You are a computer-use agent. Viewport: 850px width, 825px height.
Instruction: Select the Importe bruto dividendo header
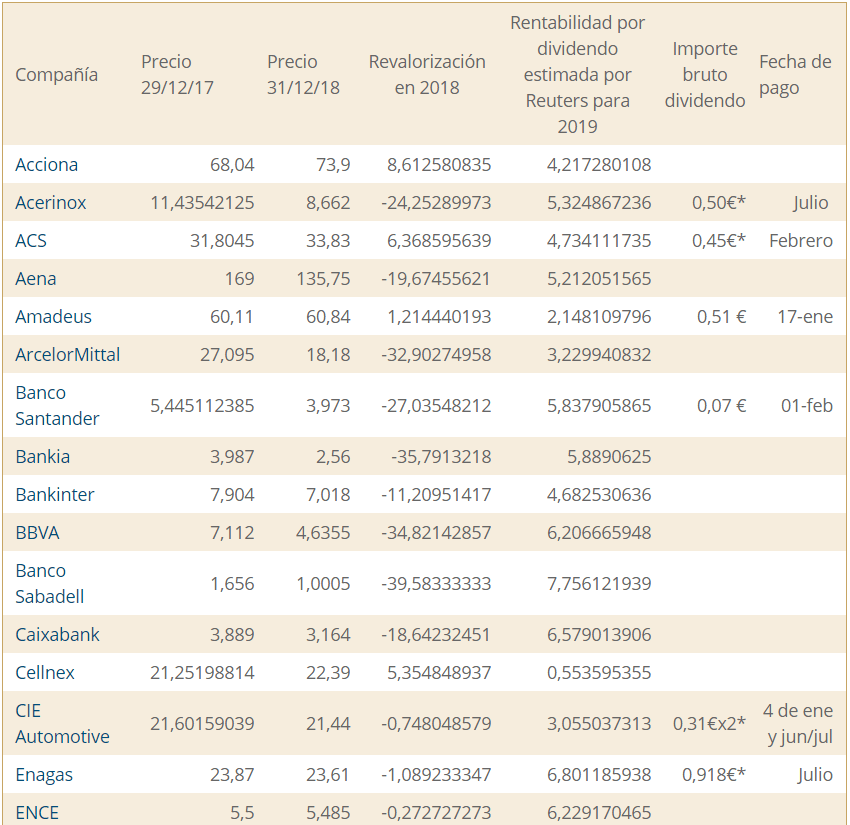(x=705, y=75)
